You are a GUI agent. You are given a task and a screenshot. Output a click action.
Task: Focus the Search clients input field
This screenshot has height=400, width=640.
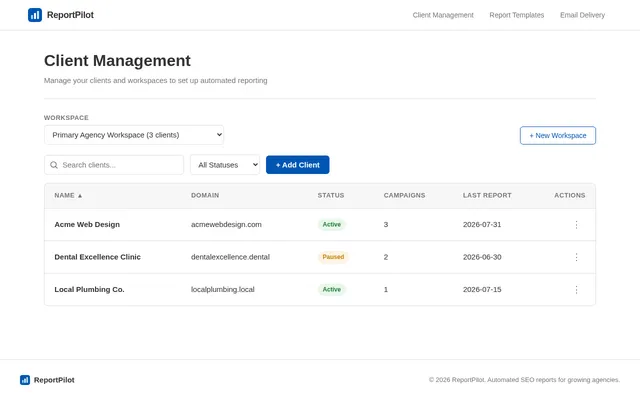(x=114, y=165)
